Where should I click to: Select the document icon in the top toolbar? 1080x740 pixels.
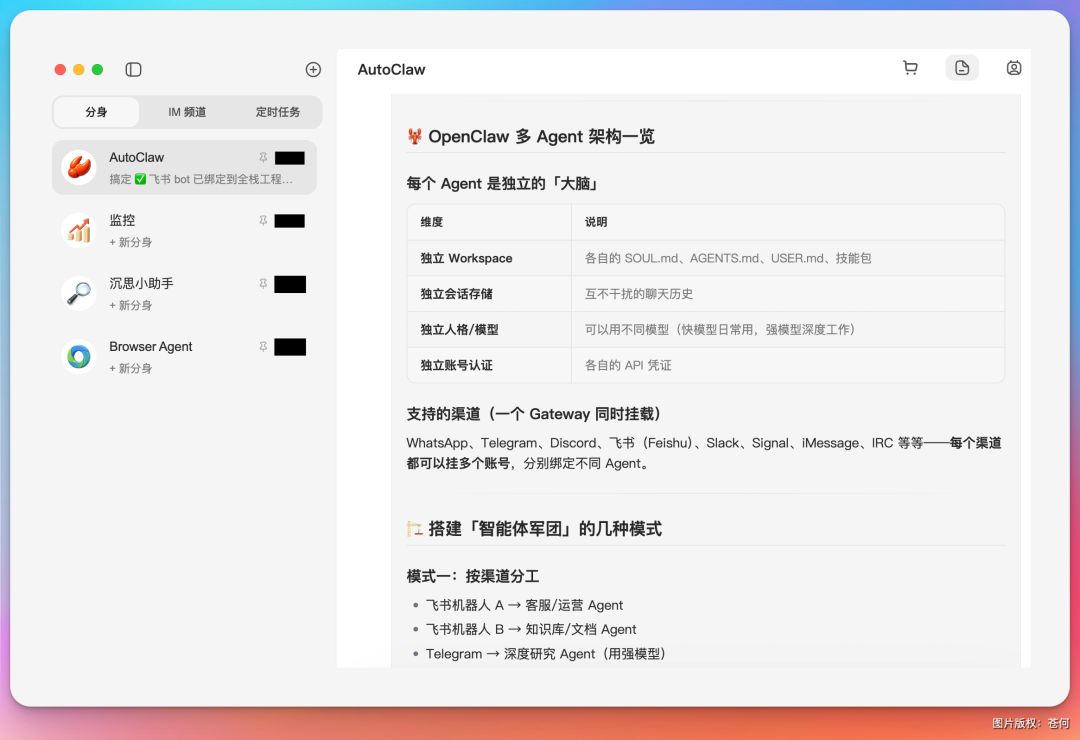[962, 67]
